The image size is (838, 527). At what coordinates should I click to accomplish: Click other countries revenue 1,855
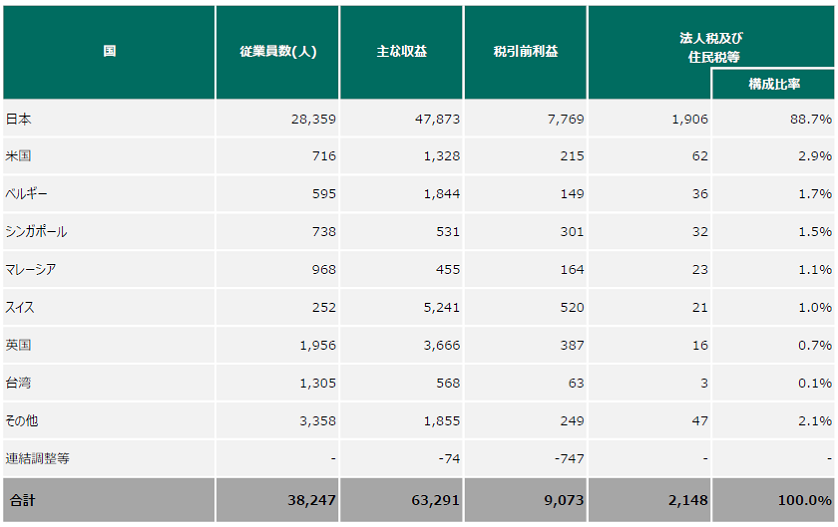[x=441, y=421]
